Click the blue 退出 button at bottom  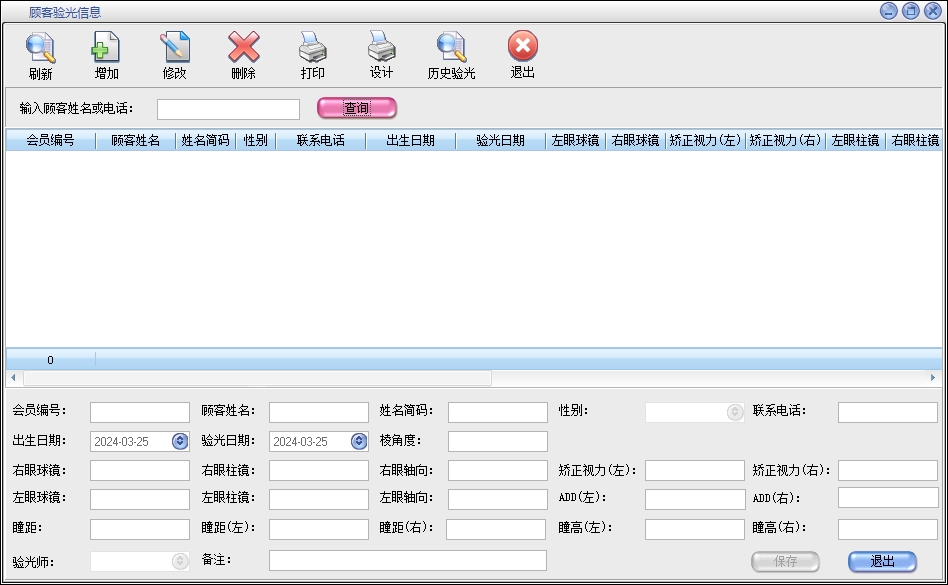pos(882,562)
